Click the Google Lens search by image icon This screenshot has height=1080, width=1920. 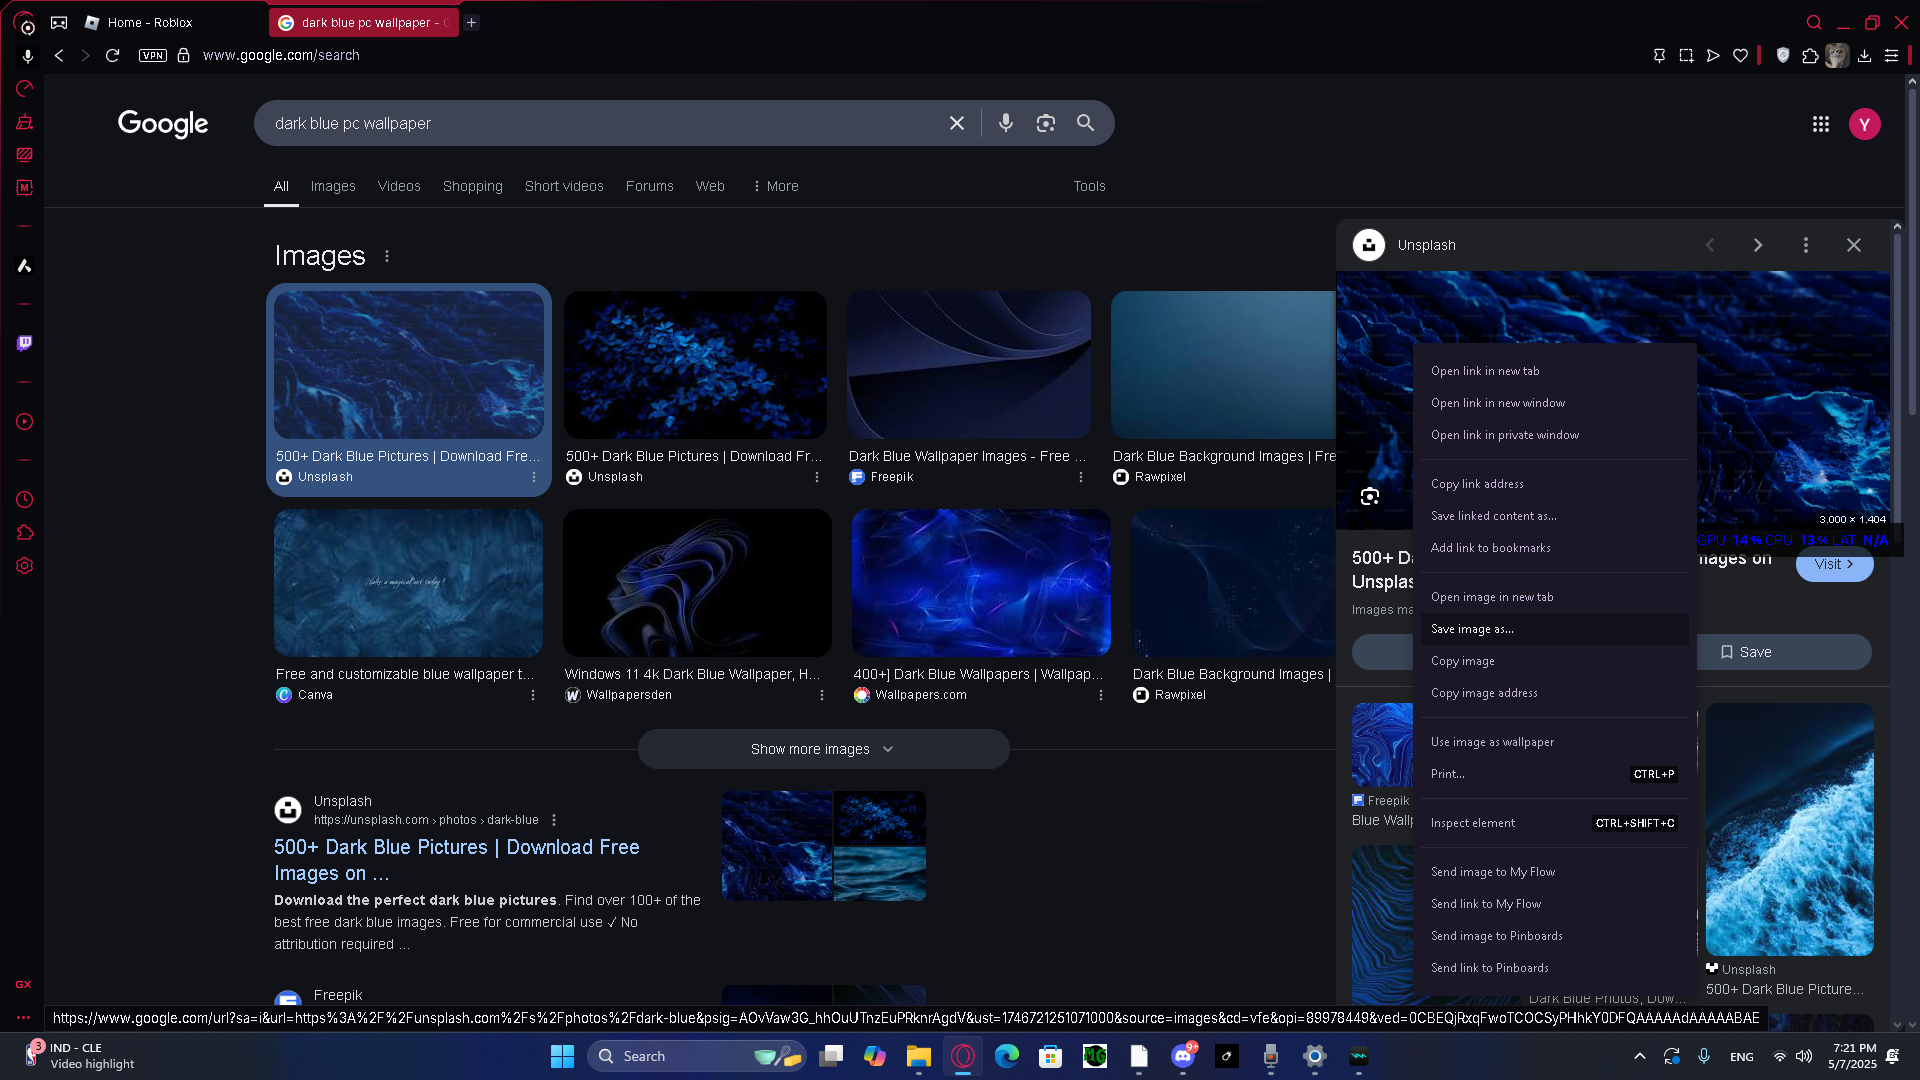click(1045, 123)
